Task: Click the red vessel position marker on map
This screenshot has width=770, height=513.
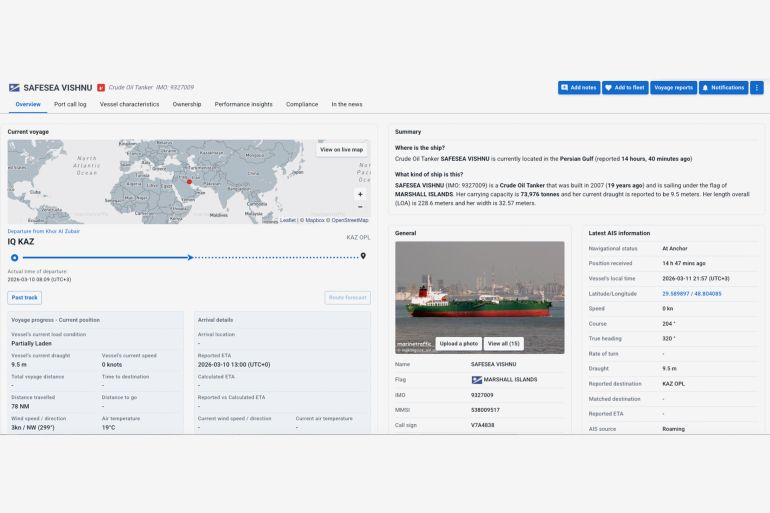Action: tap(189, 181)
